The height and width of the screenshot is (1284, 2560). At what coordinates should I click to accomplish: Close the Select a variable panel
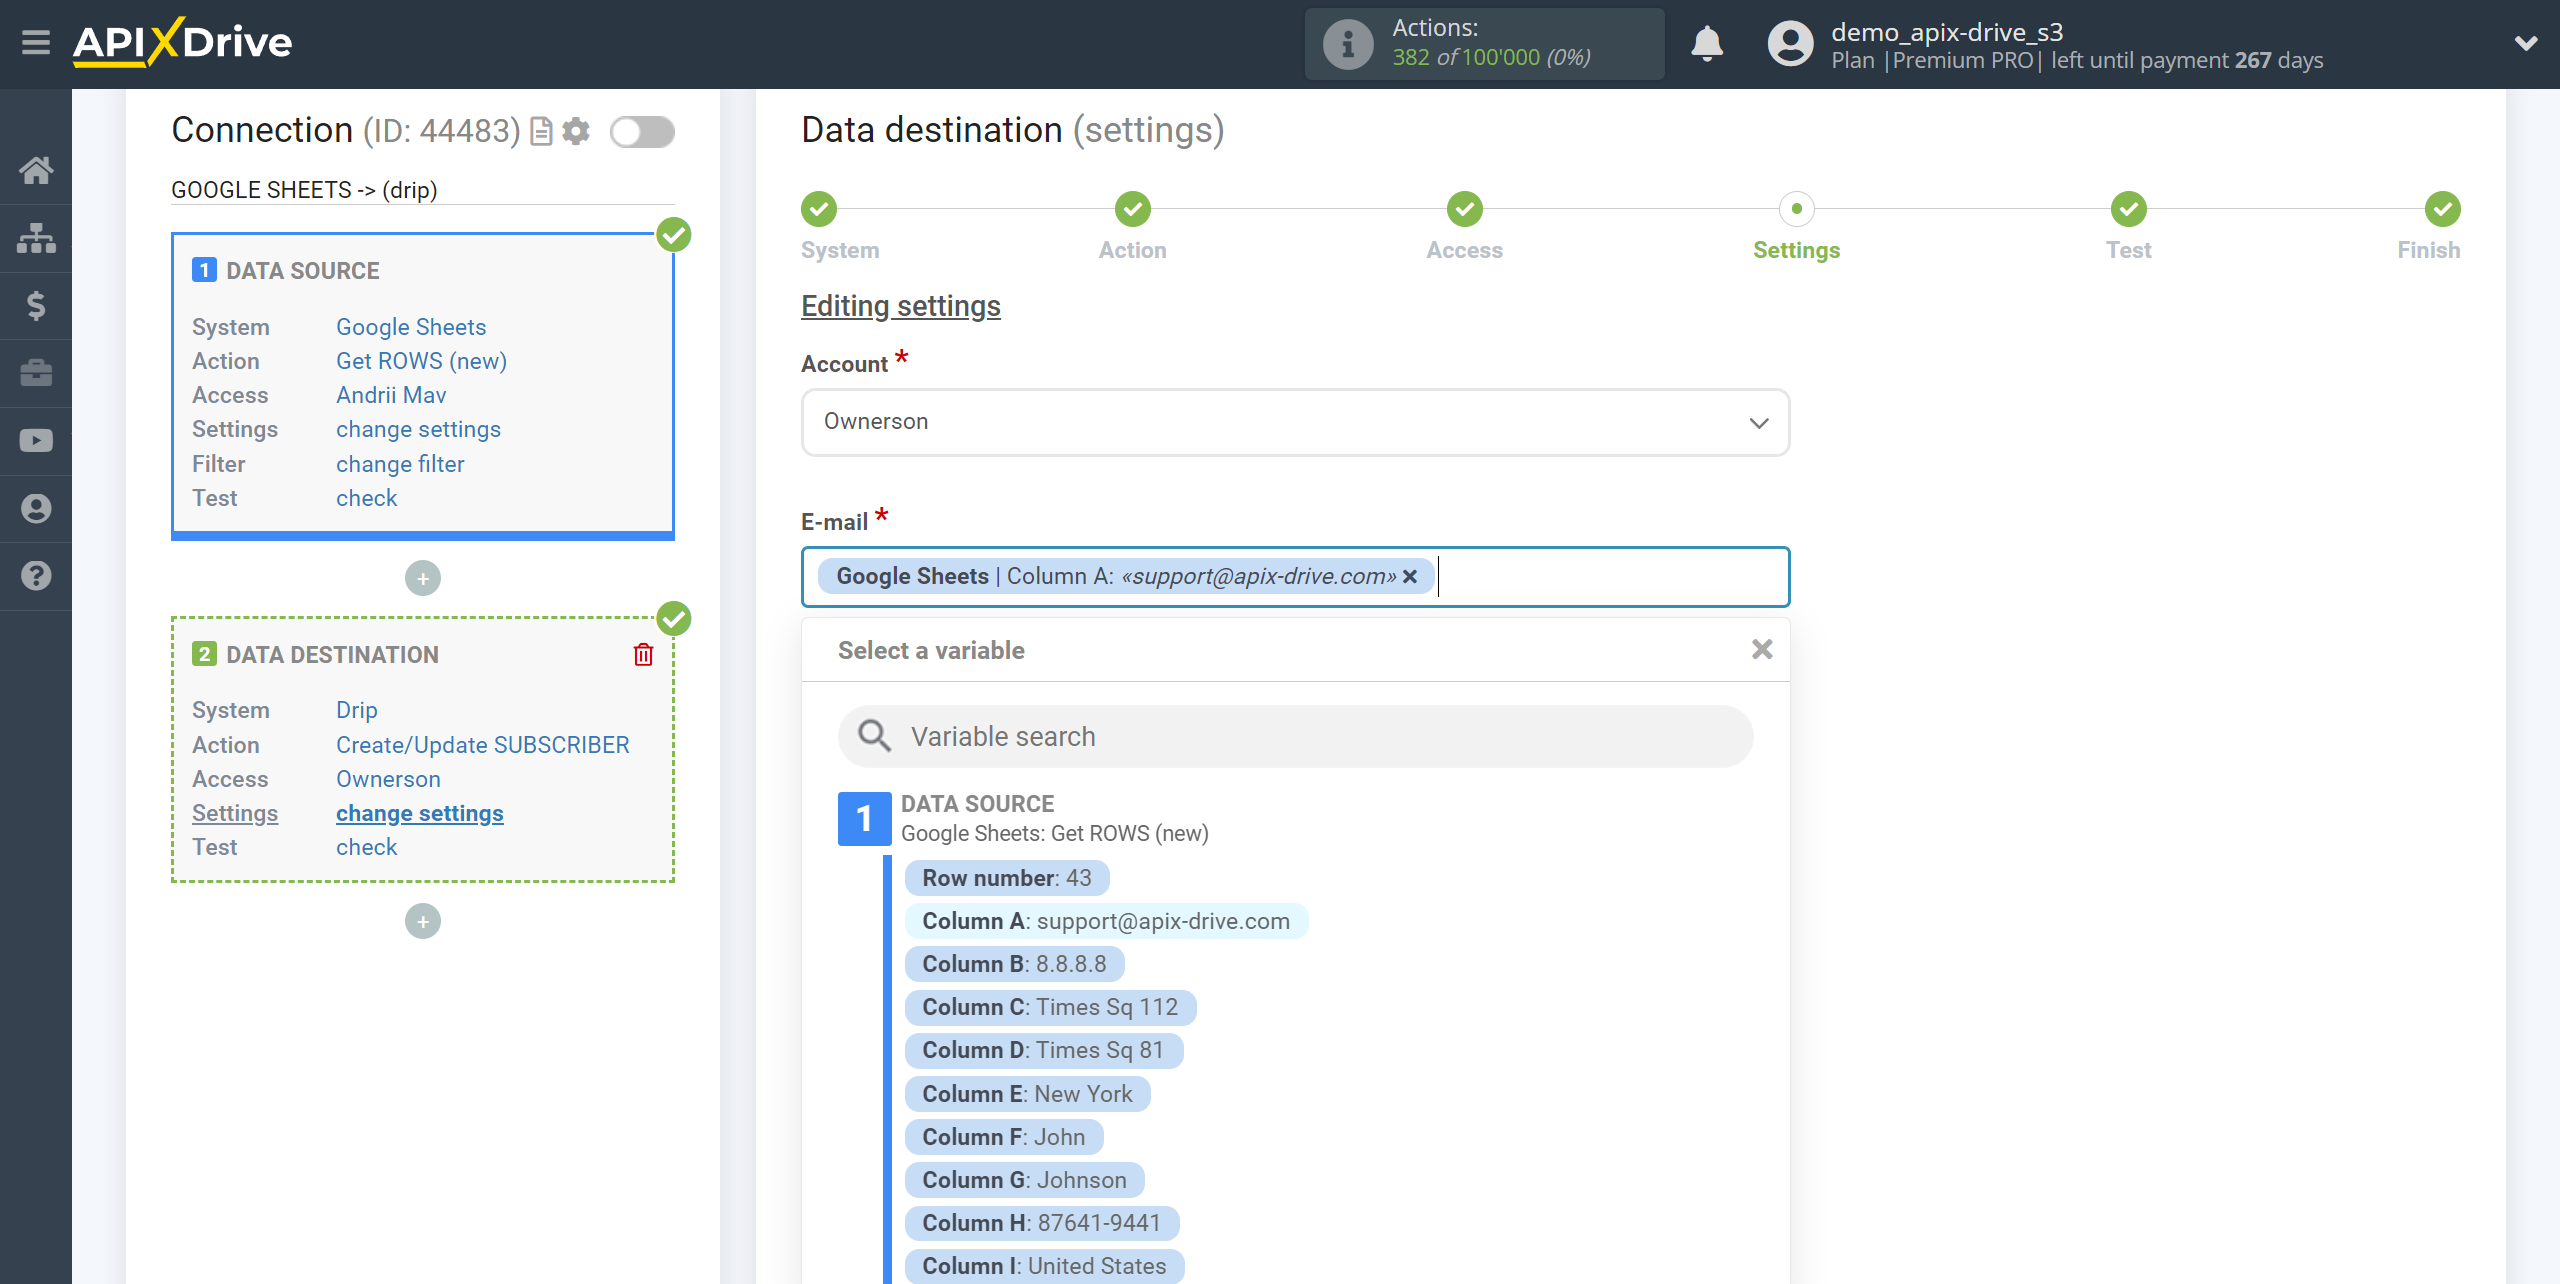coord(1762,650)
